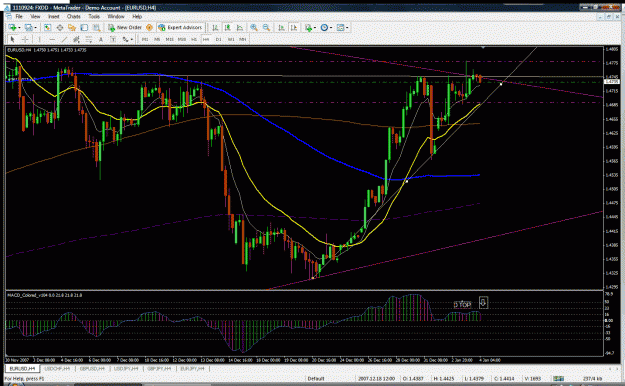Open the Profiles toolbar icon
625x386 pixels.
pyautogui.click(x=29, y=27)
